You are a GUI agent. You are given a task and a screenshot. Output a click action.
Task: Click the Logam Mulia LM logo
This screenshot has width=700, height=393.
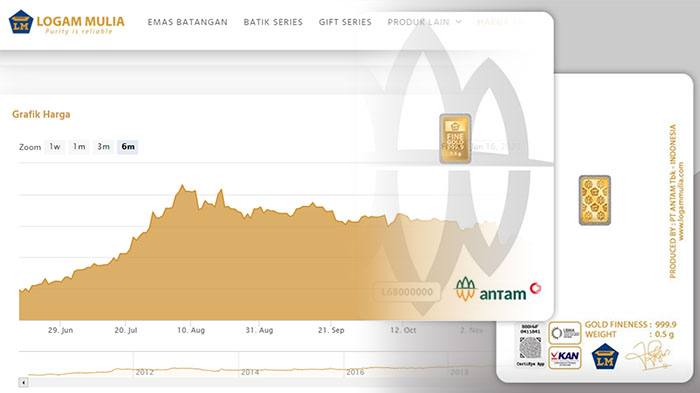click(67, 22)
